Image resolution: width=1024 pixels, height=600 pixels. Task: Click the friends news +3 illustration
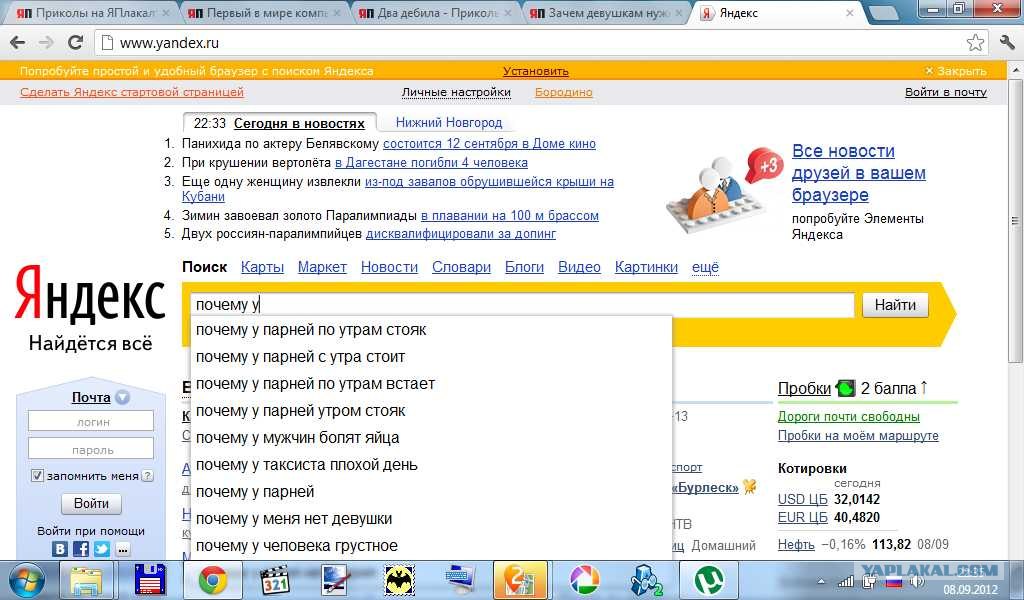coord(726,189)
